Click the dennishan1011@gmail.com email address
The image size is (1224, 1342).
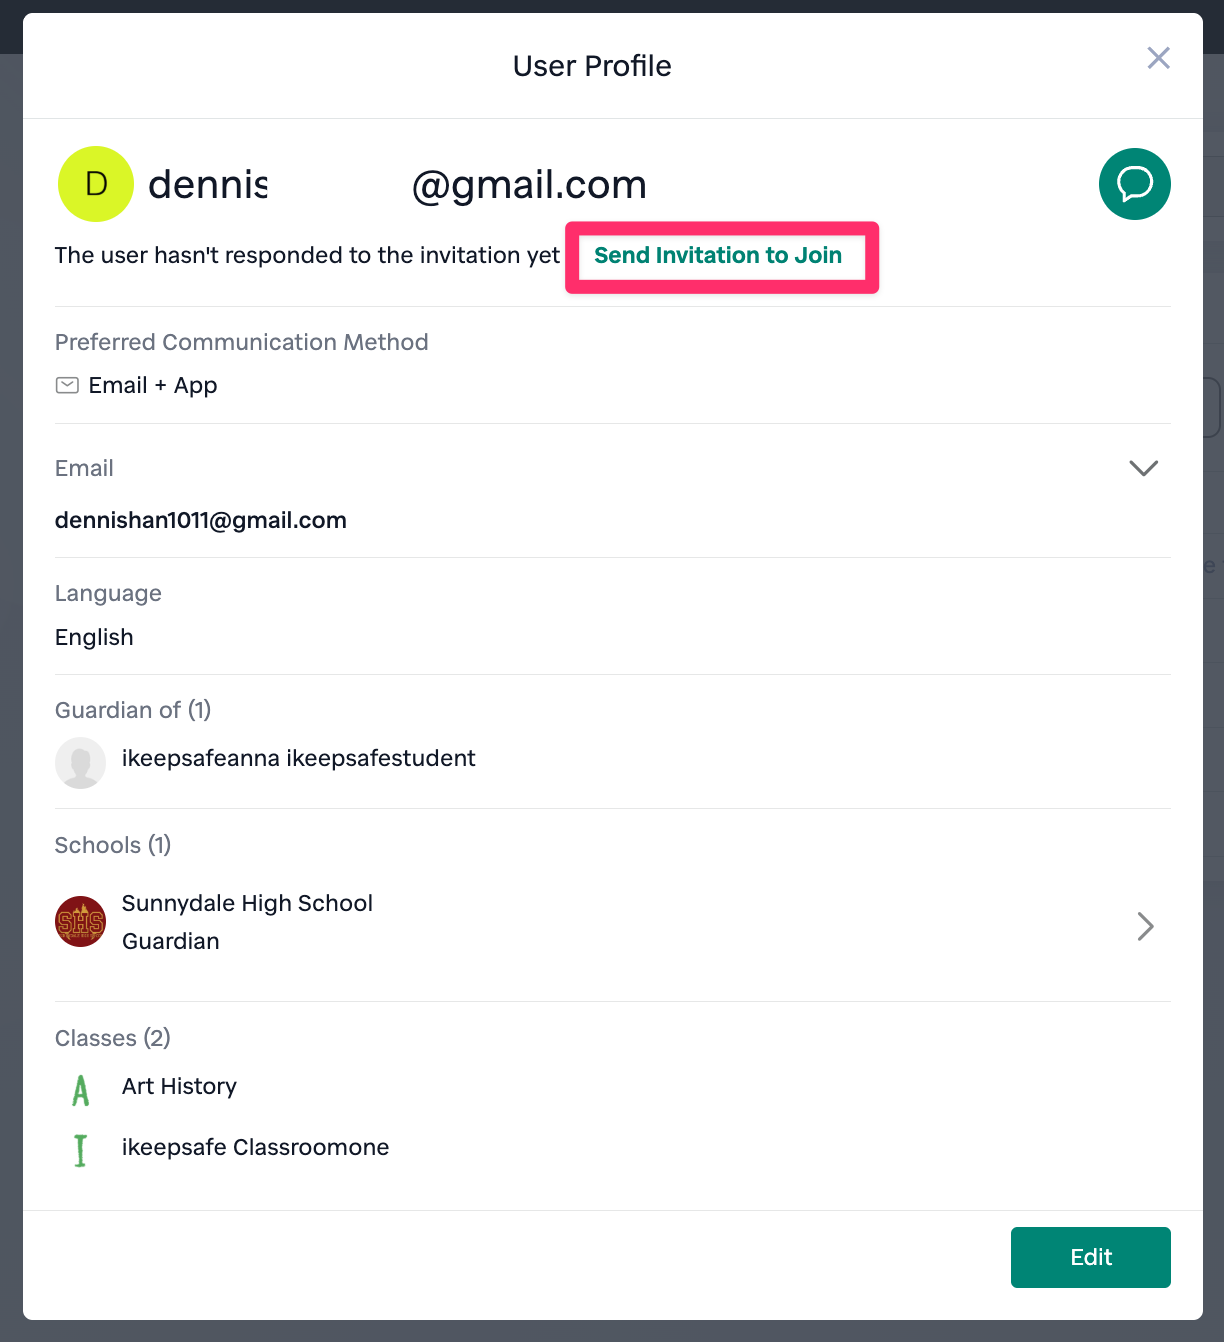(201, 521)
